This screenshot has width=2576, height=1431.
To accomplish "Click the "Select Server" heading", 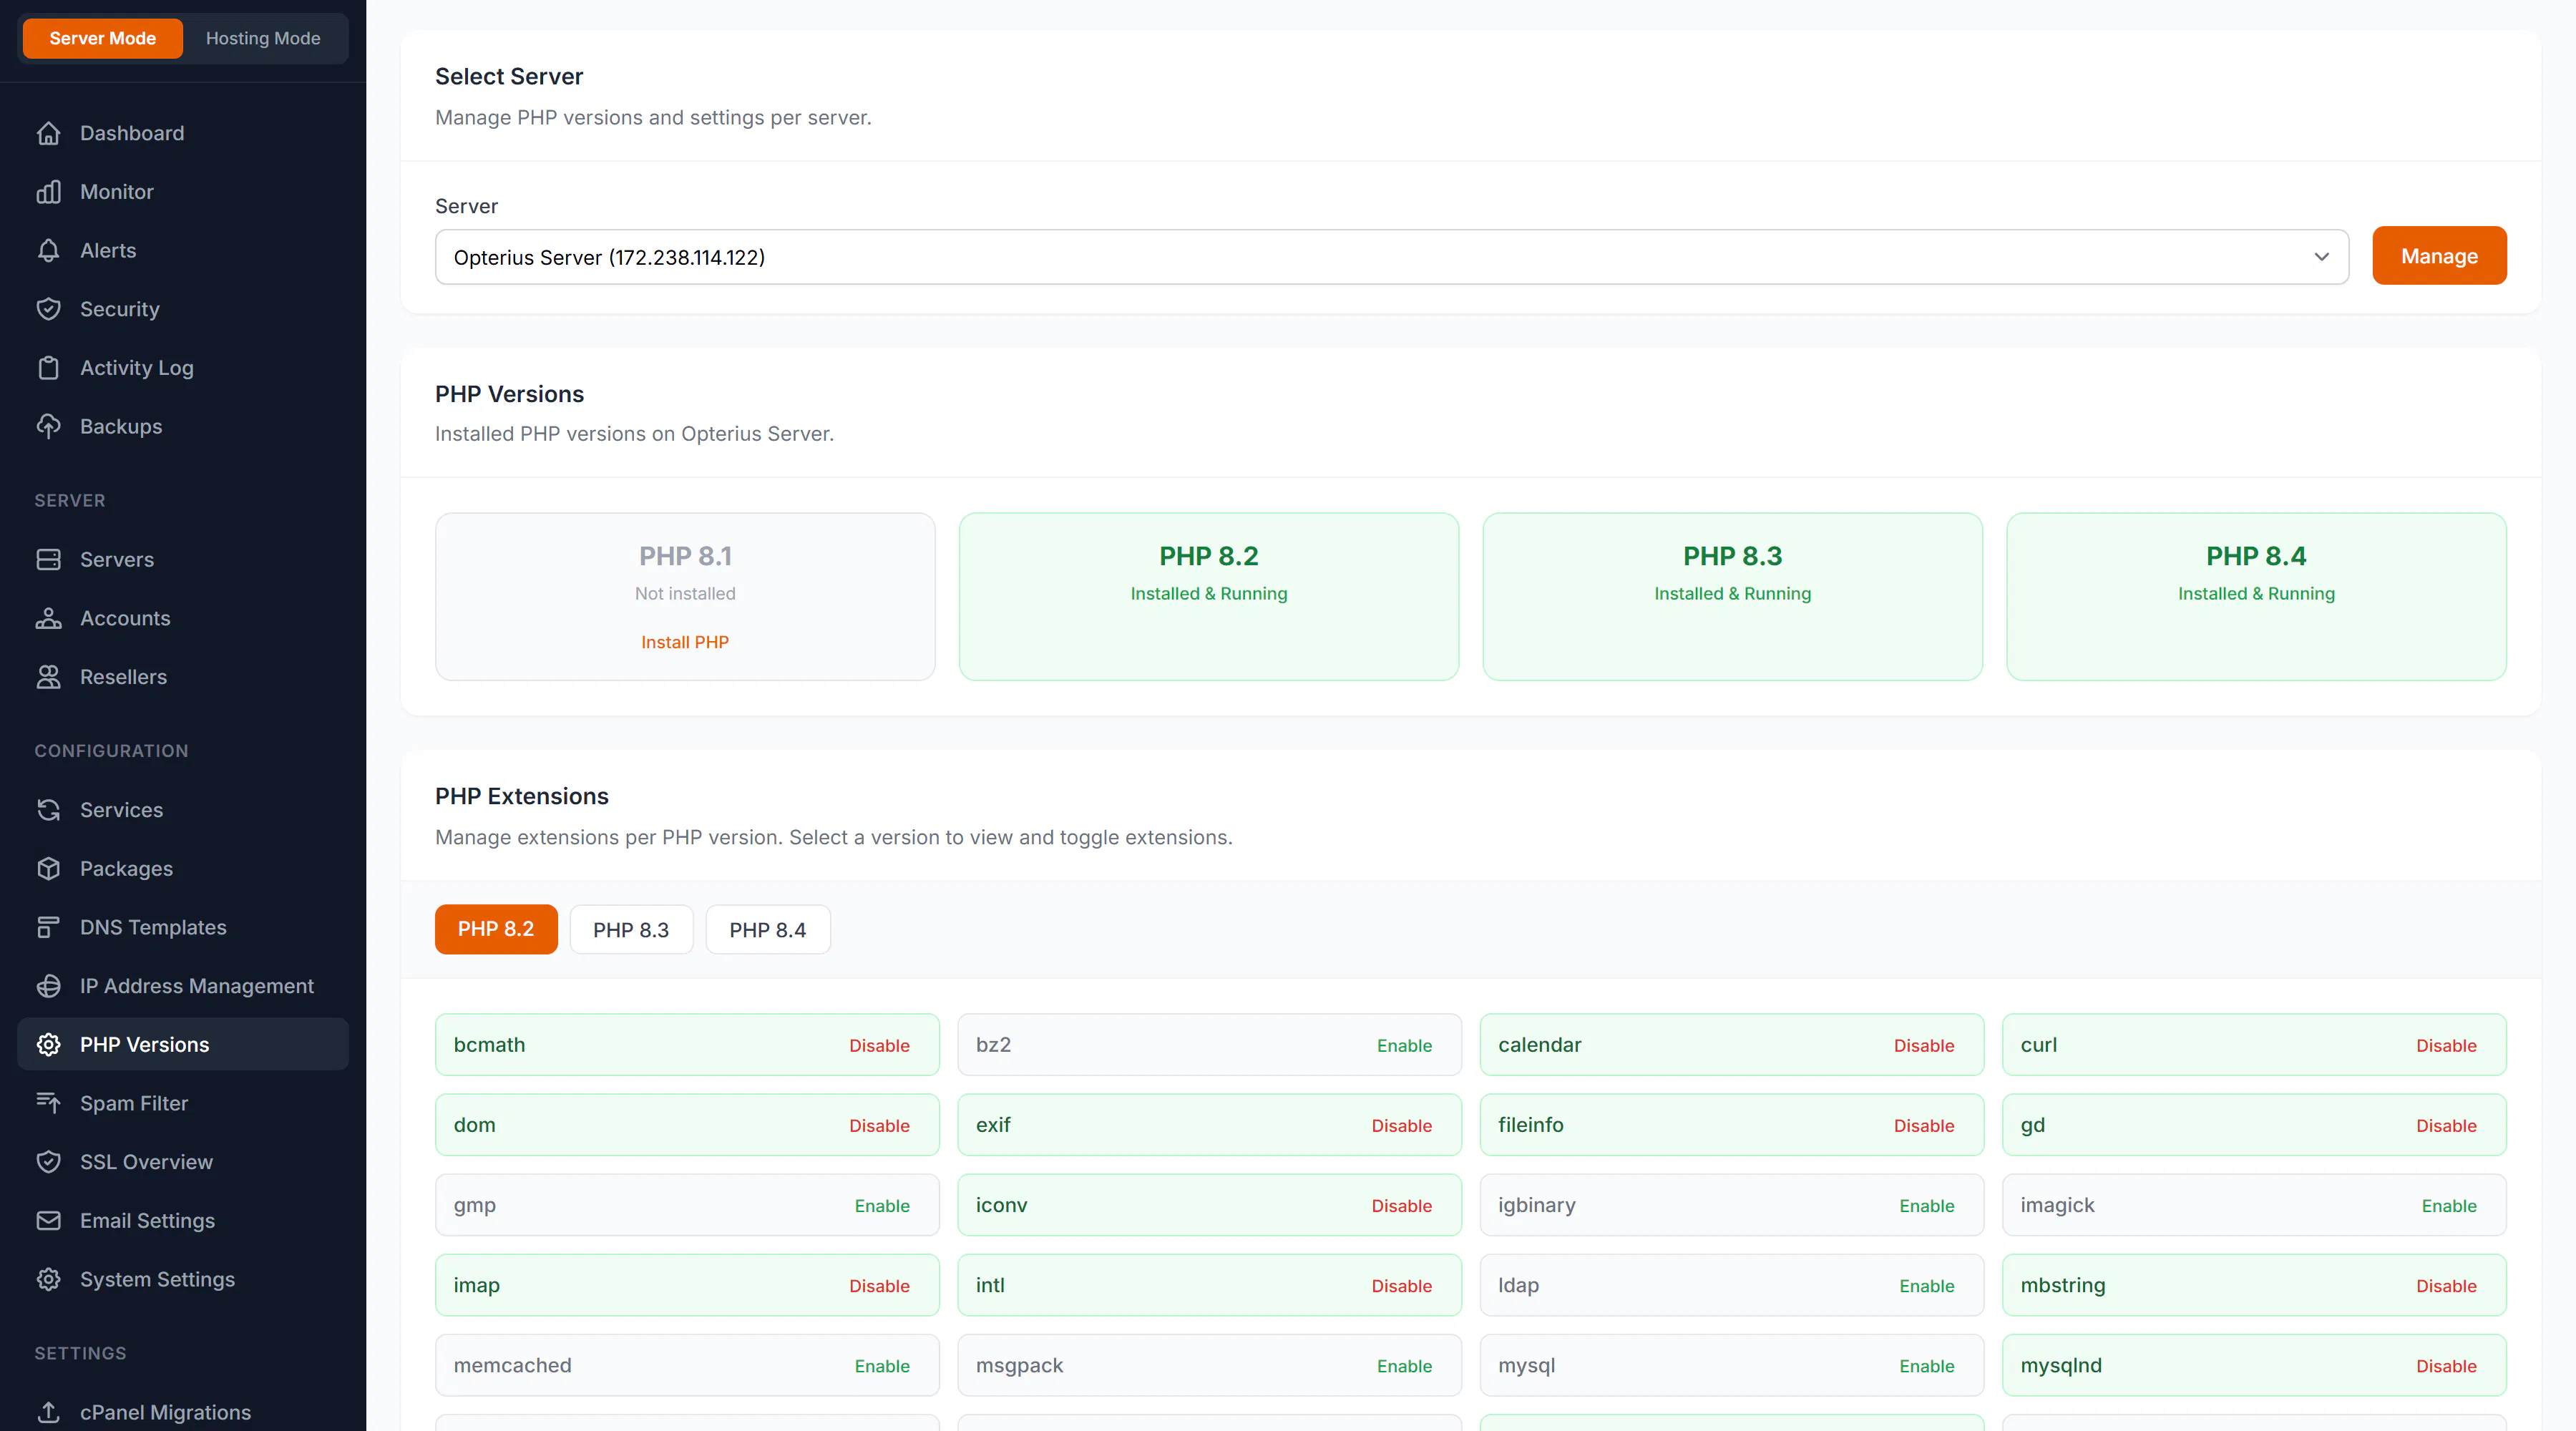I will tap(509, 76).
